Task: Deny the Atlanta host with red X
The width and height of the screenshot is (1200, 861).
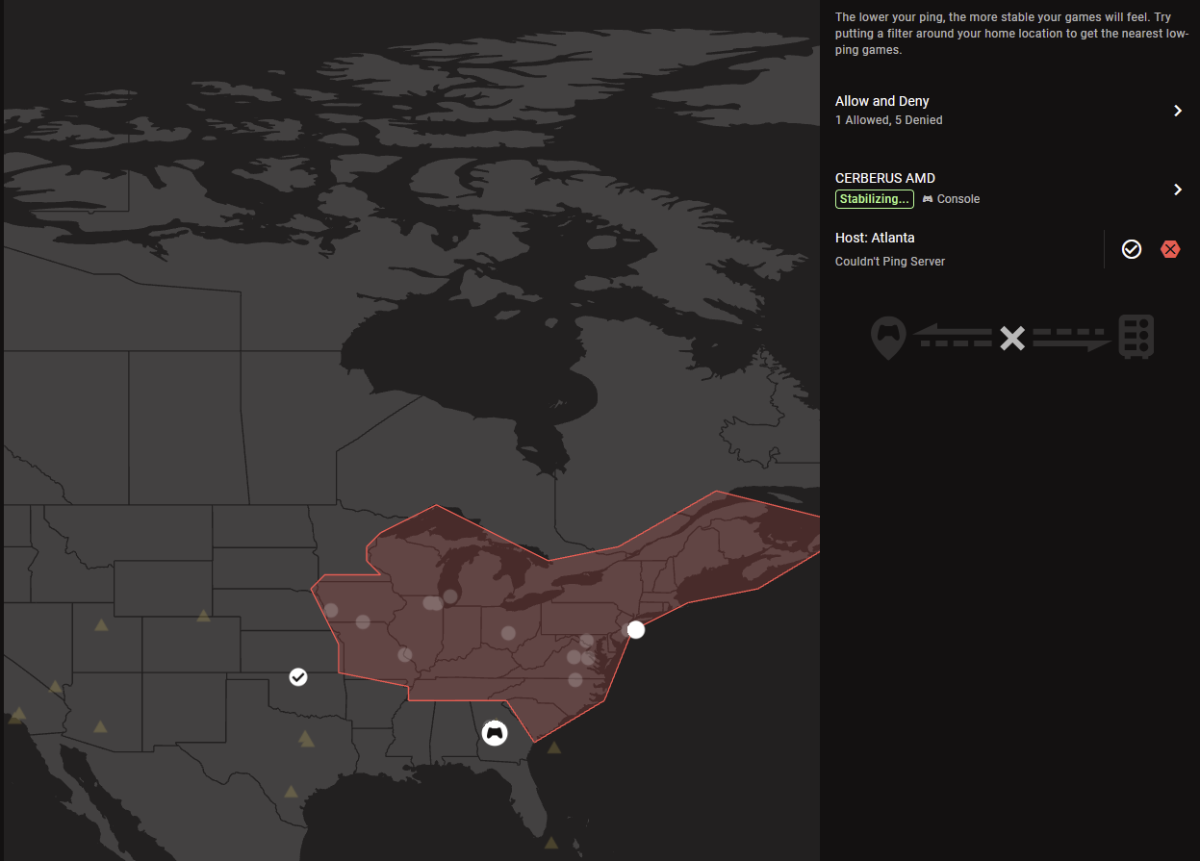Action: coord(1170,249)
